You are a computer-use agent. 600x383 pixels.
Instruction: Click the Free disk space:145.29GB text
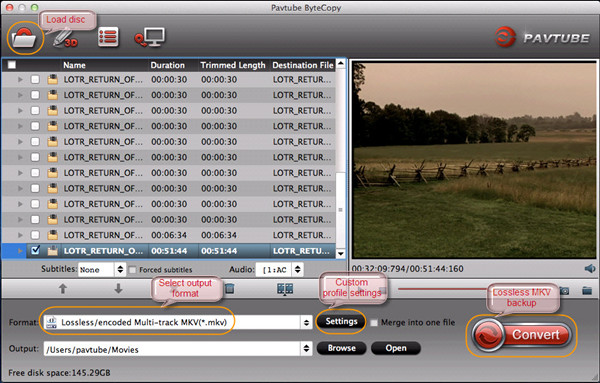pyautogui.click(x=59, y=373)
